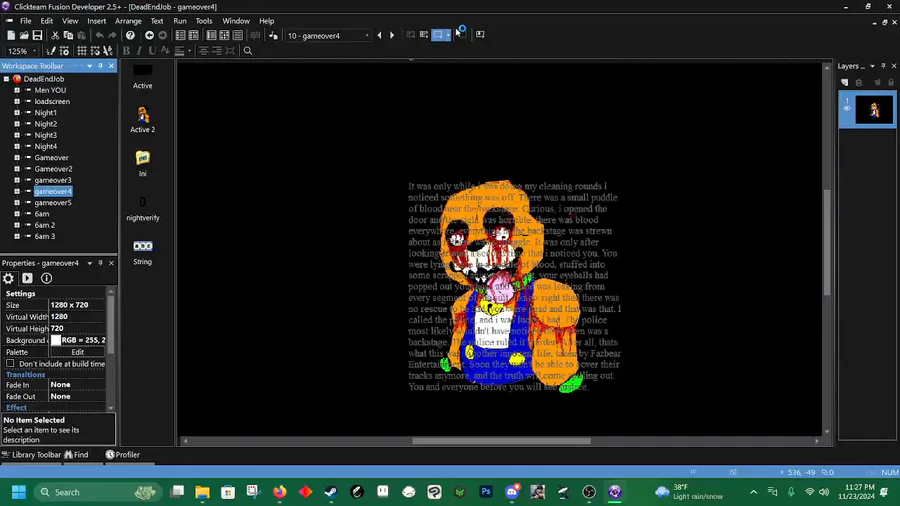
Task: Click the taskbar Search box
Action: point(96,492)
